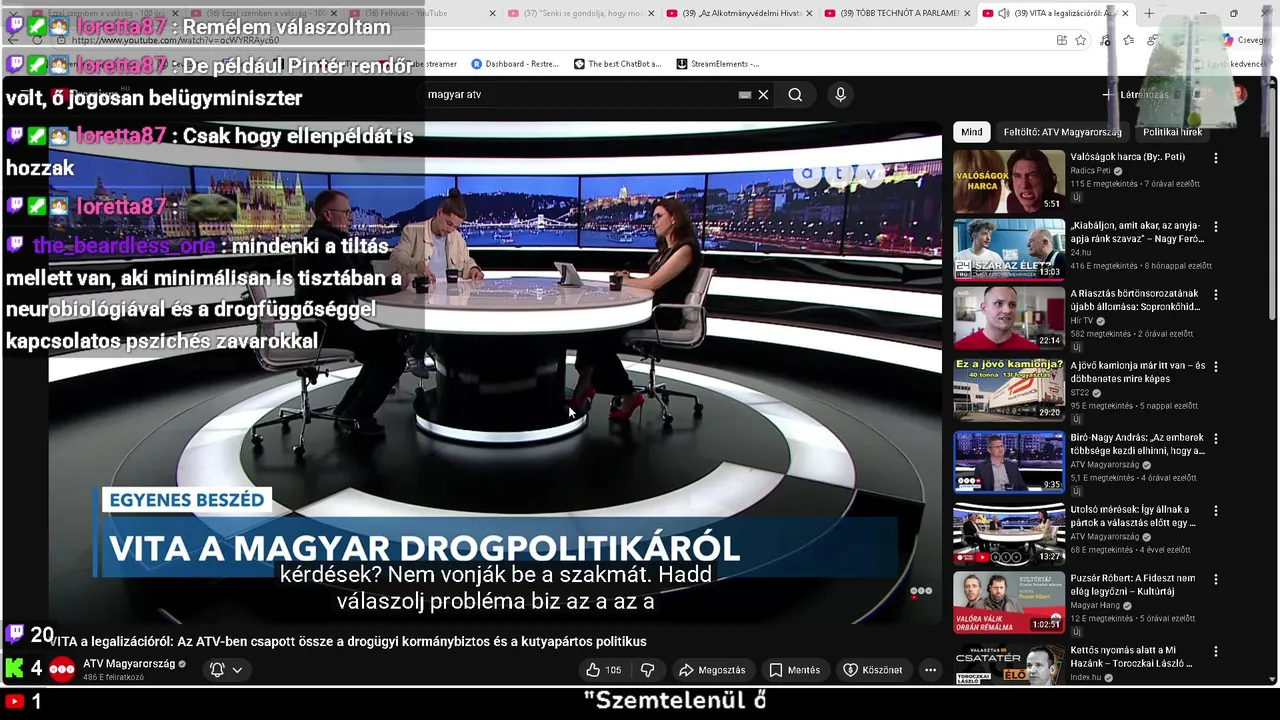Close the 'VITA a legalizációról' tab

pyautogui.click(x=1125, y=13)
